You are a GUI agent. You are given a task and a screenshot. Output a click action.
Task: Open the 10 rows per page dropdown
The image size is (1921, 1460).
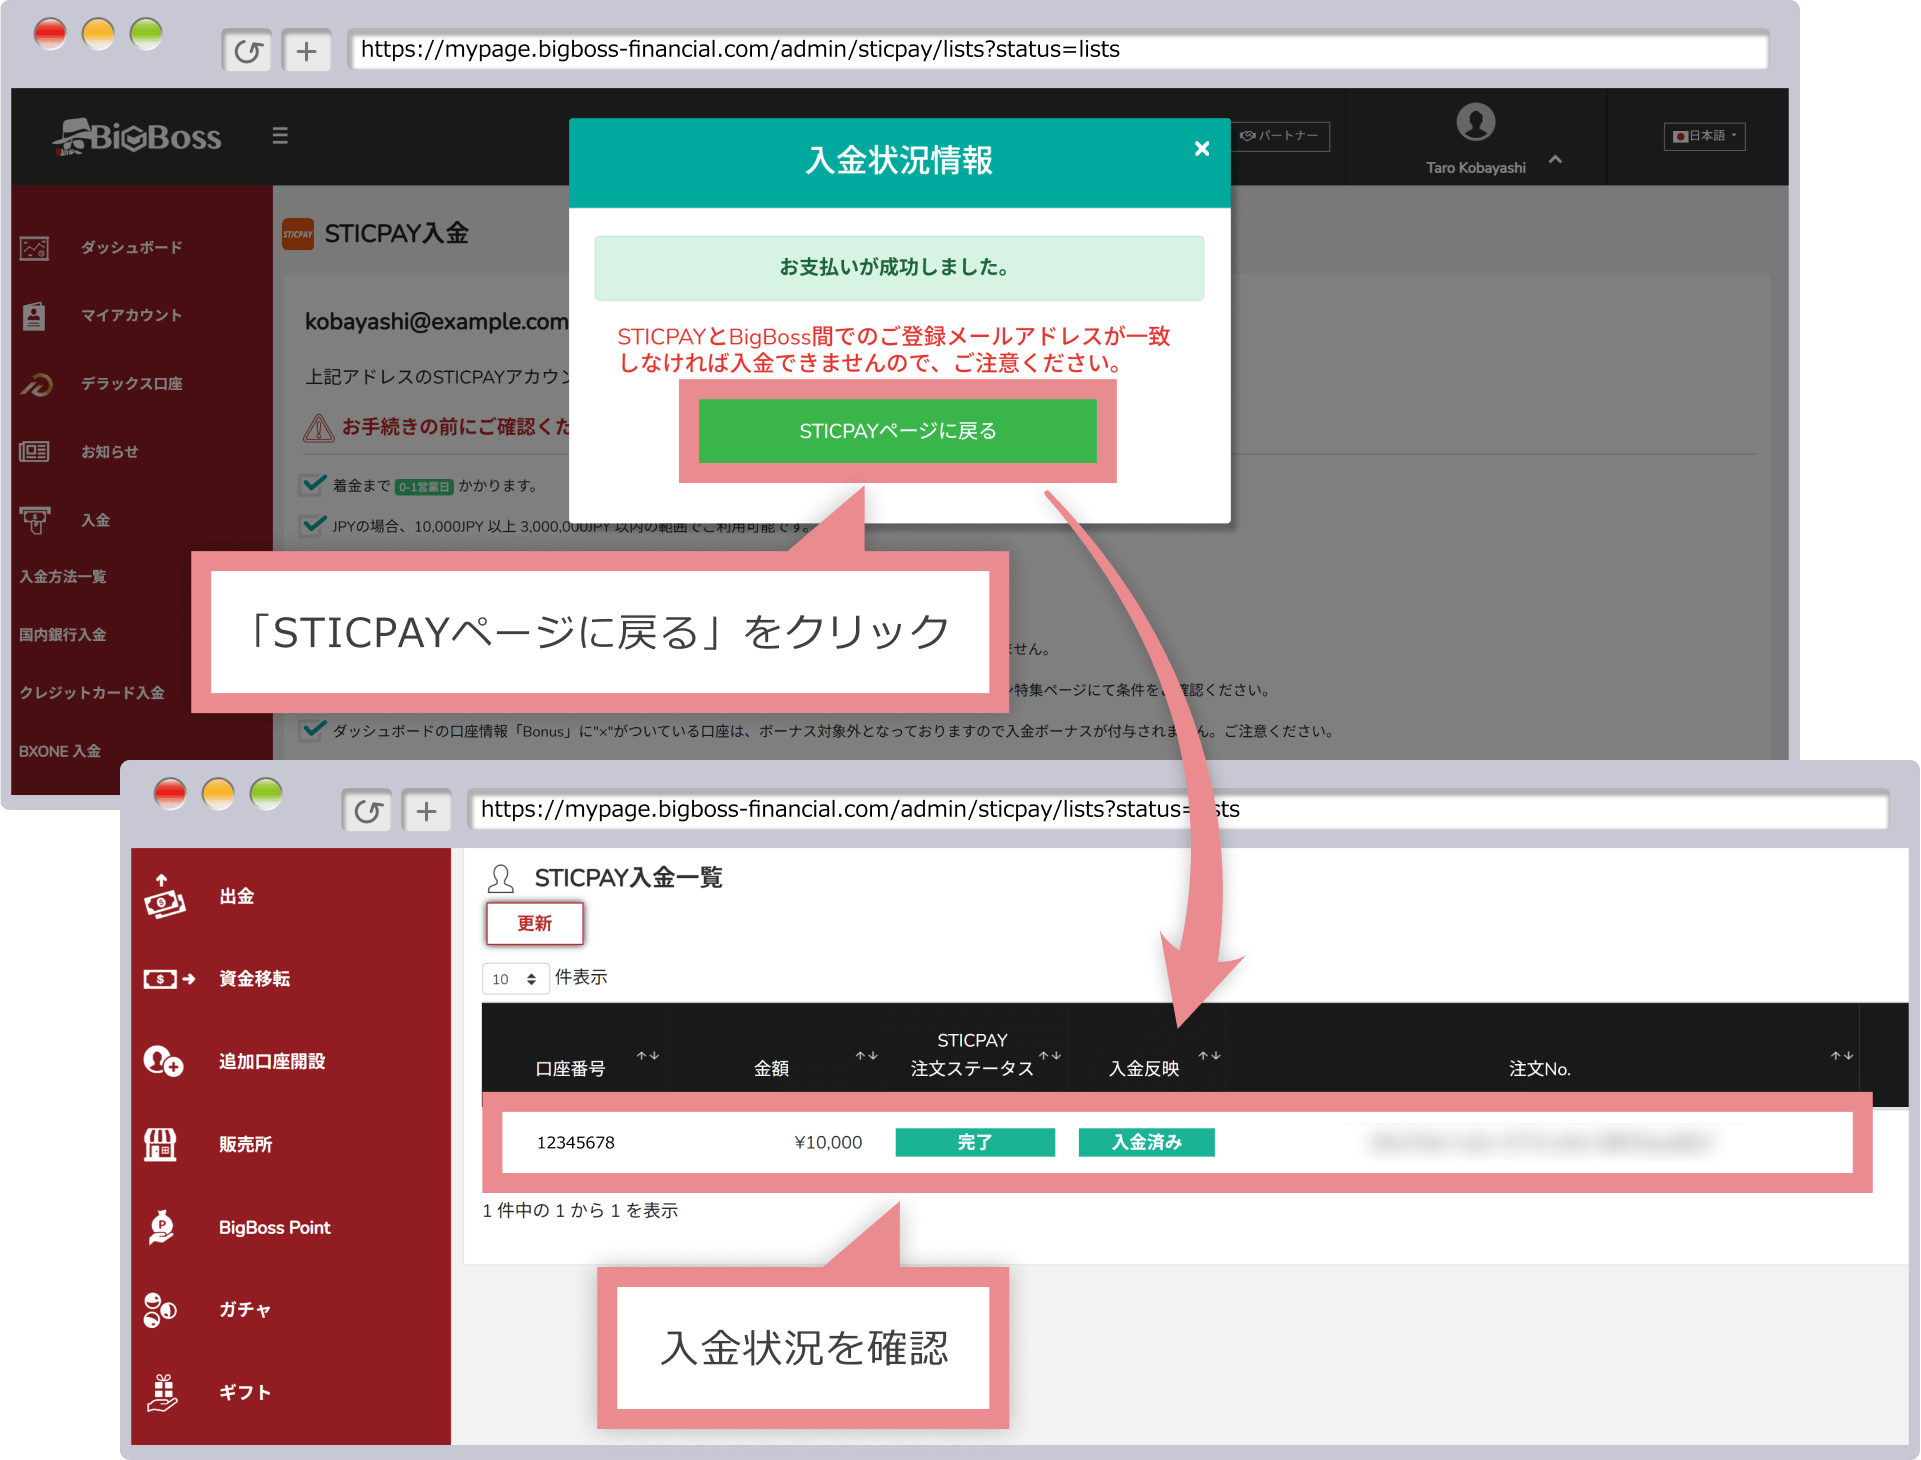515,979
